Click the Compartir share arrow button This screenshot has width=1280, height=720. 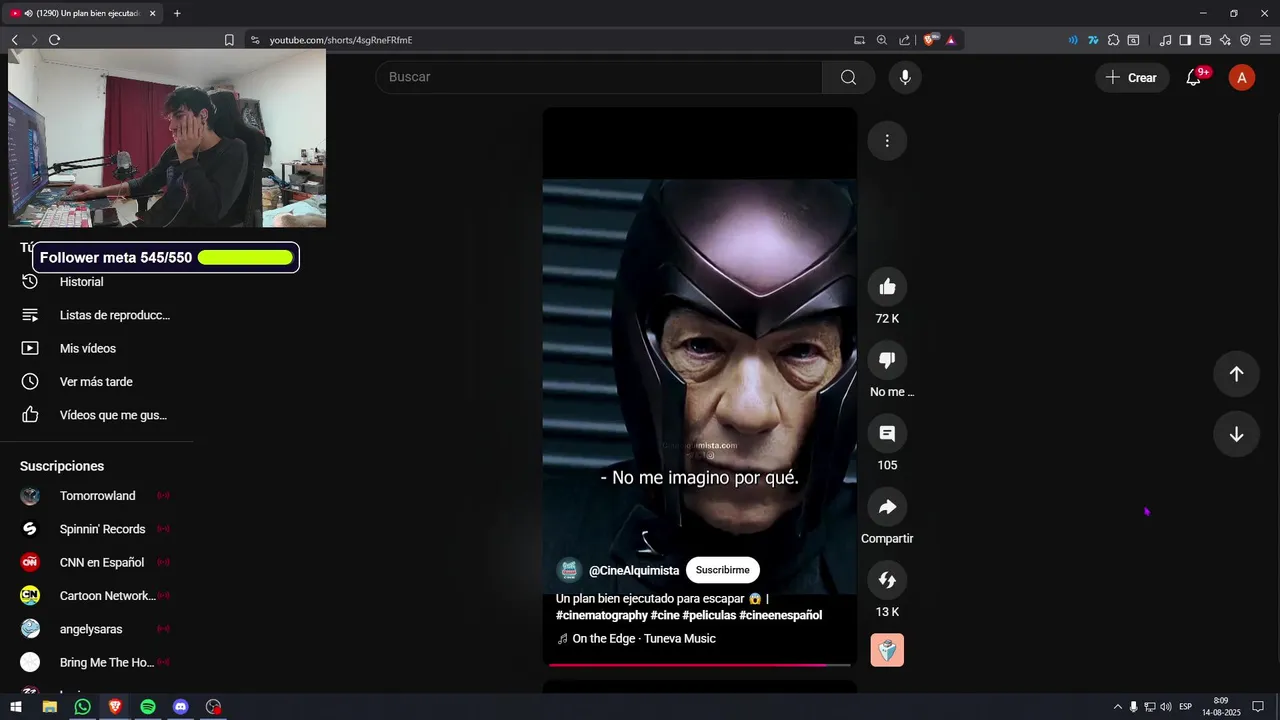(x=887, y=507)
